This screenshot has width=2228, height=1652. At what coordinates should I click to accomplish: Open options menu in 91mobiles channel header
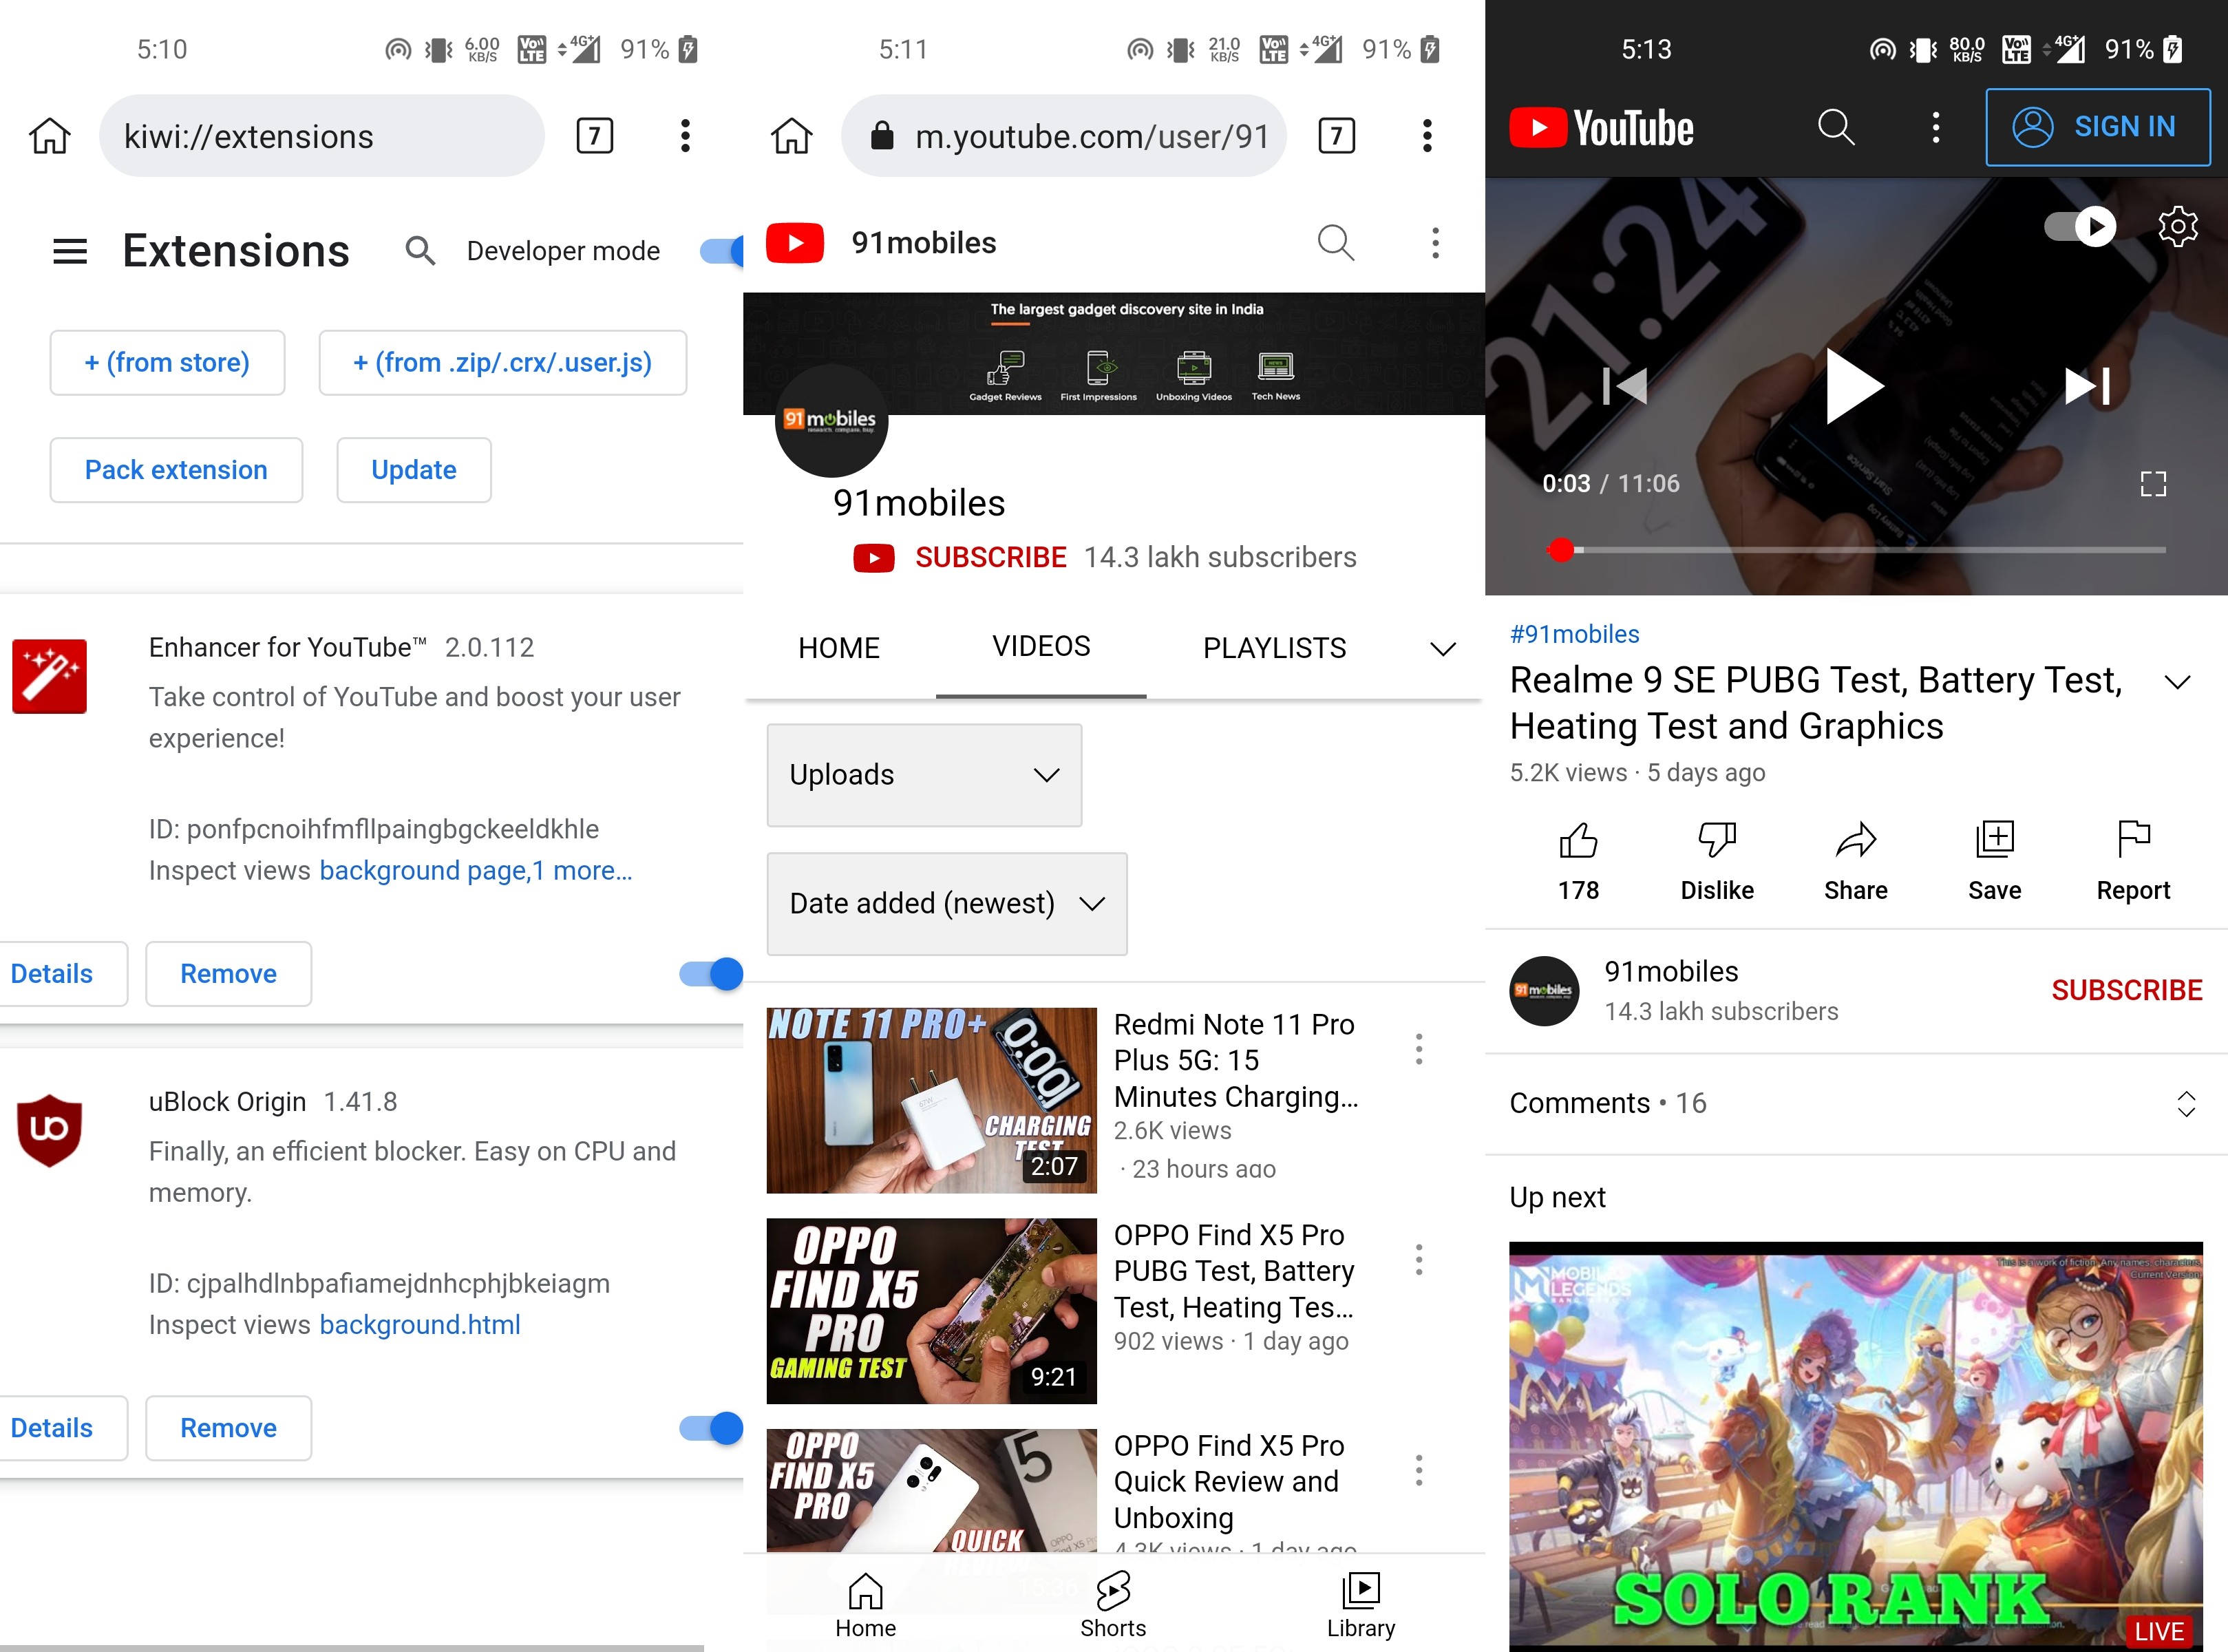pyautogui.click(x=1435, y=242)
